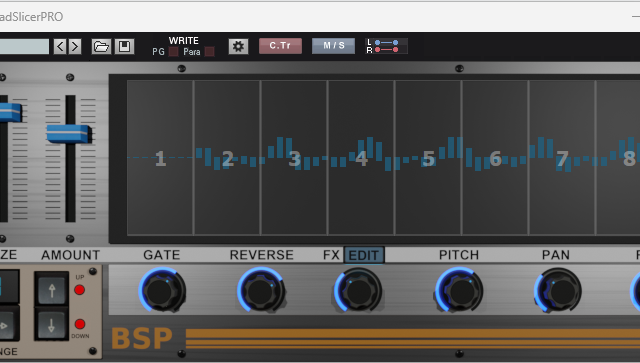Screen dimensions: 640x363
Task: Toggle the C.Tr button
Action: (280, 46)
